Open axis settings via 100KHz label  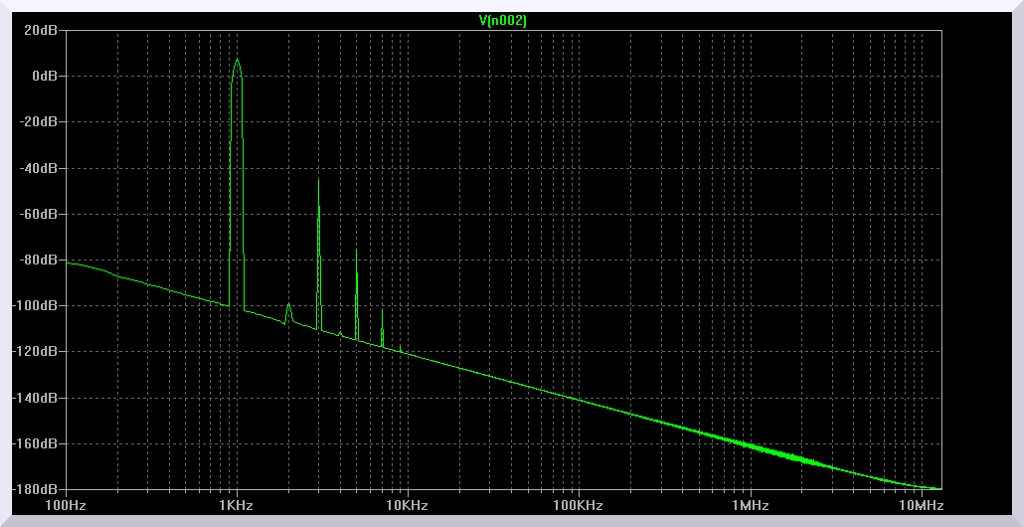pyautogui.click(x=578, y=506)
